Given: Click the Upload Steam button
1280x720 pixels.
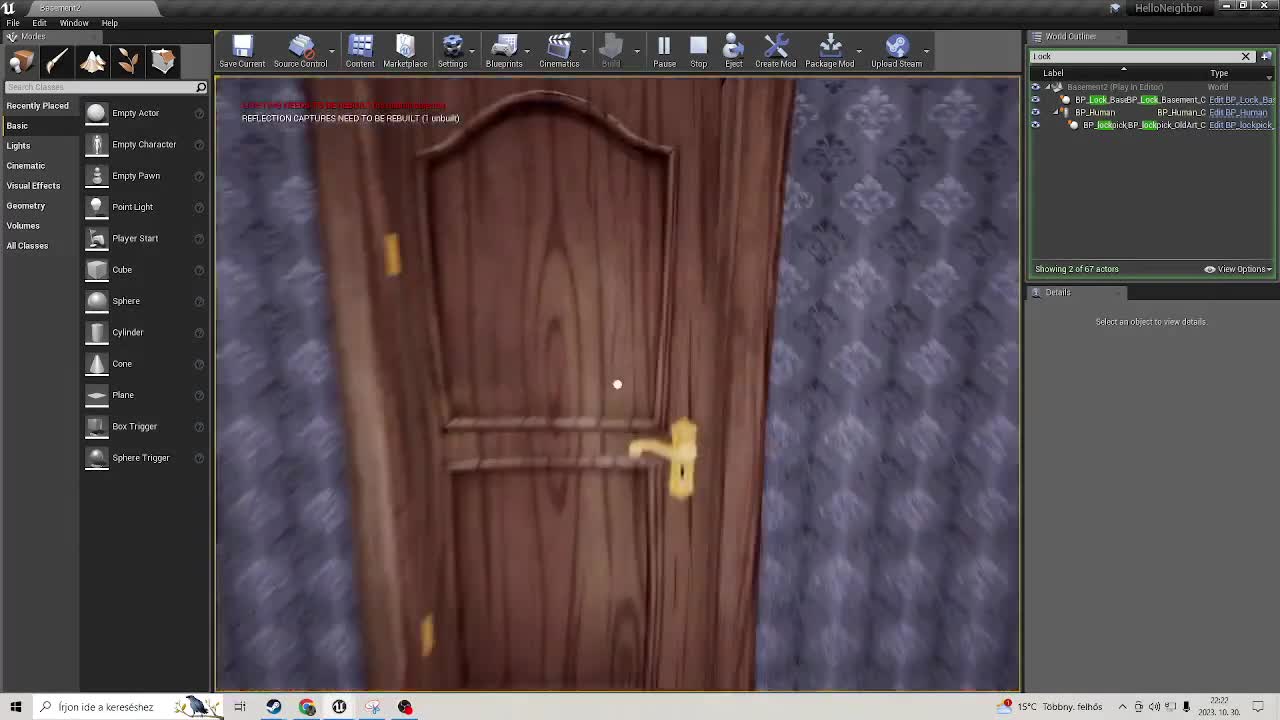Looking at the screenshot, I should click(x=896, y=51).
